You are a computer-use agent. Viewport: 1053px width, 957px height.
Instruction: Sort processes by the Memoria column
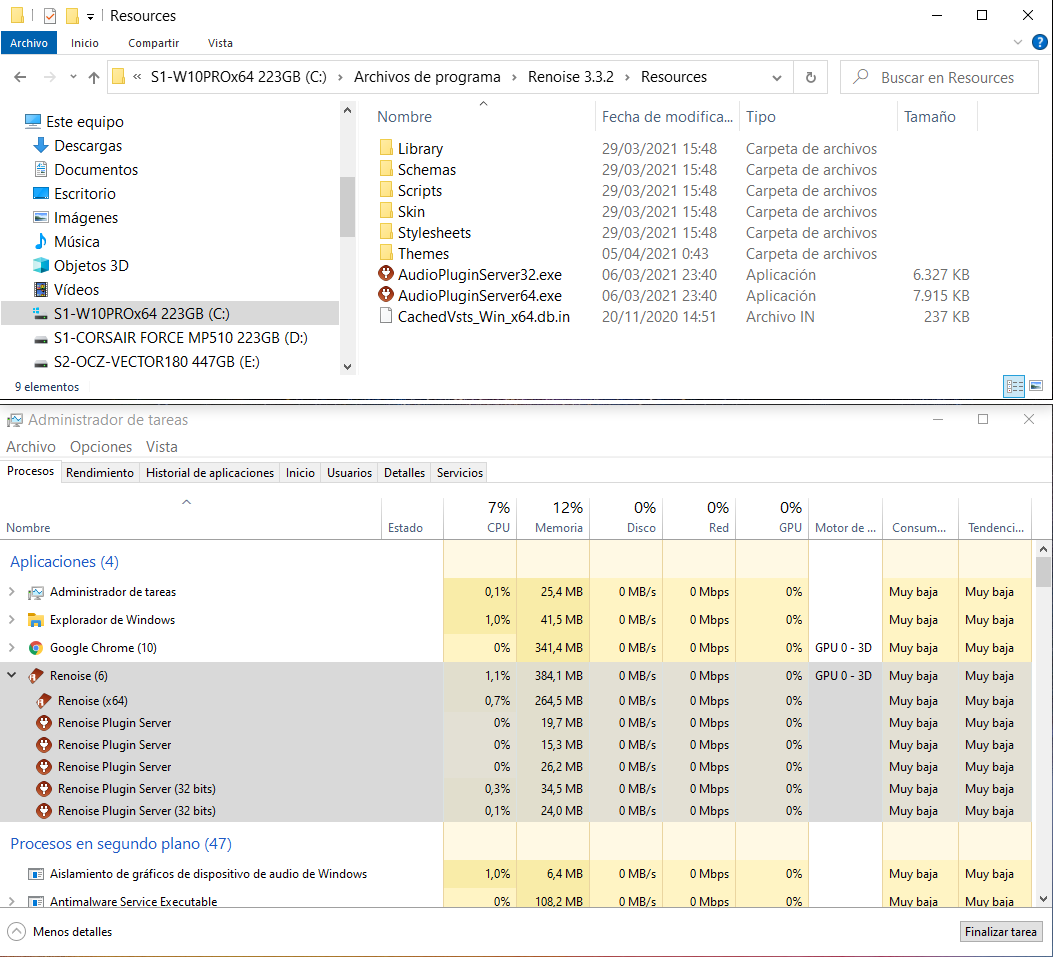(x=553, y=518)
